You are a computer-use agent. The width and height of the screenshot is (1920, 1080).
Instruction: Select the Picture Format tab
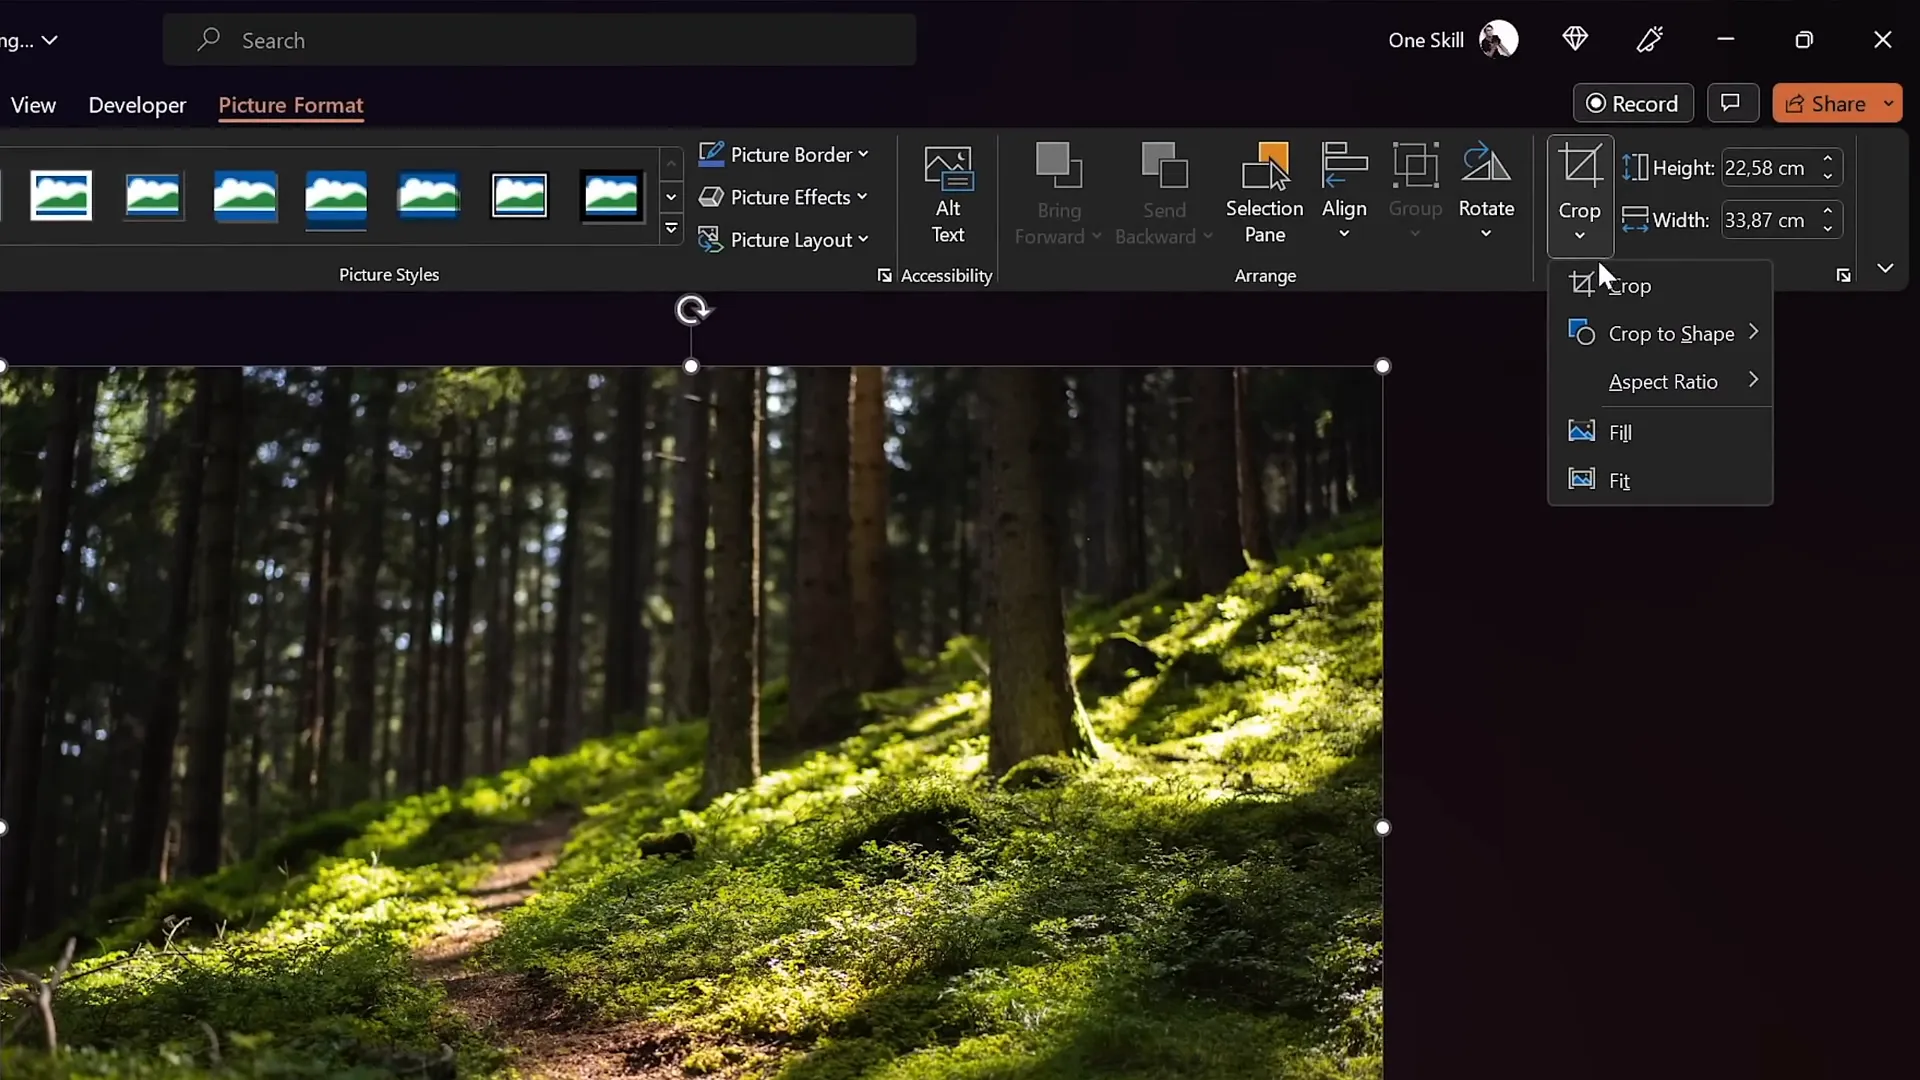tap(291, 105)
